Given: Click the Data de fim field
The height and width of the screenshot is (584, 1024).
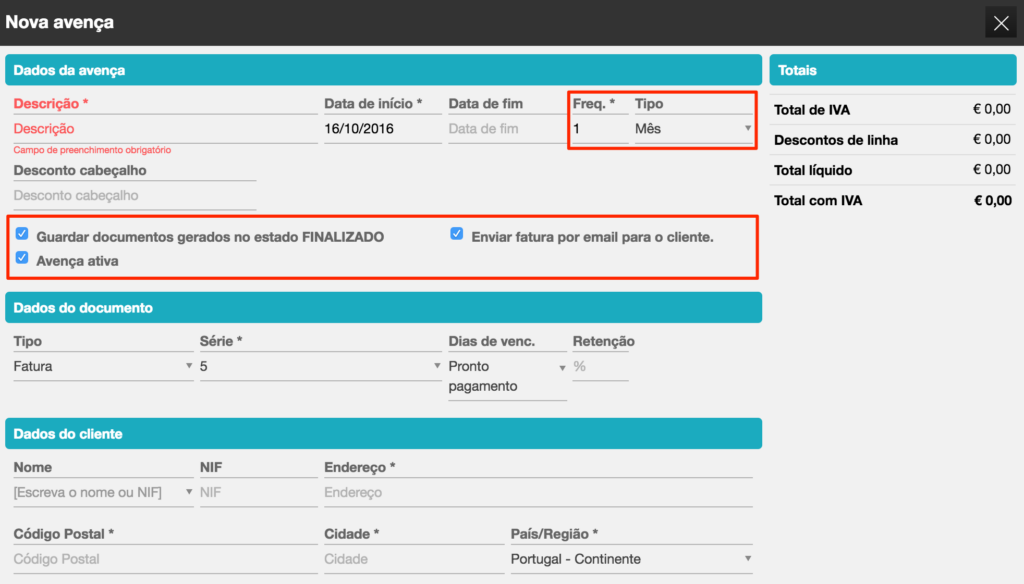Looking at the screenshot, I should coord(507,129).
